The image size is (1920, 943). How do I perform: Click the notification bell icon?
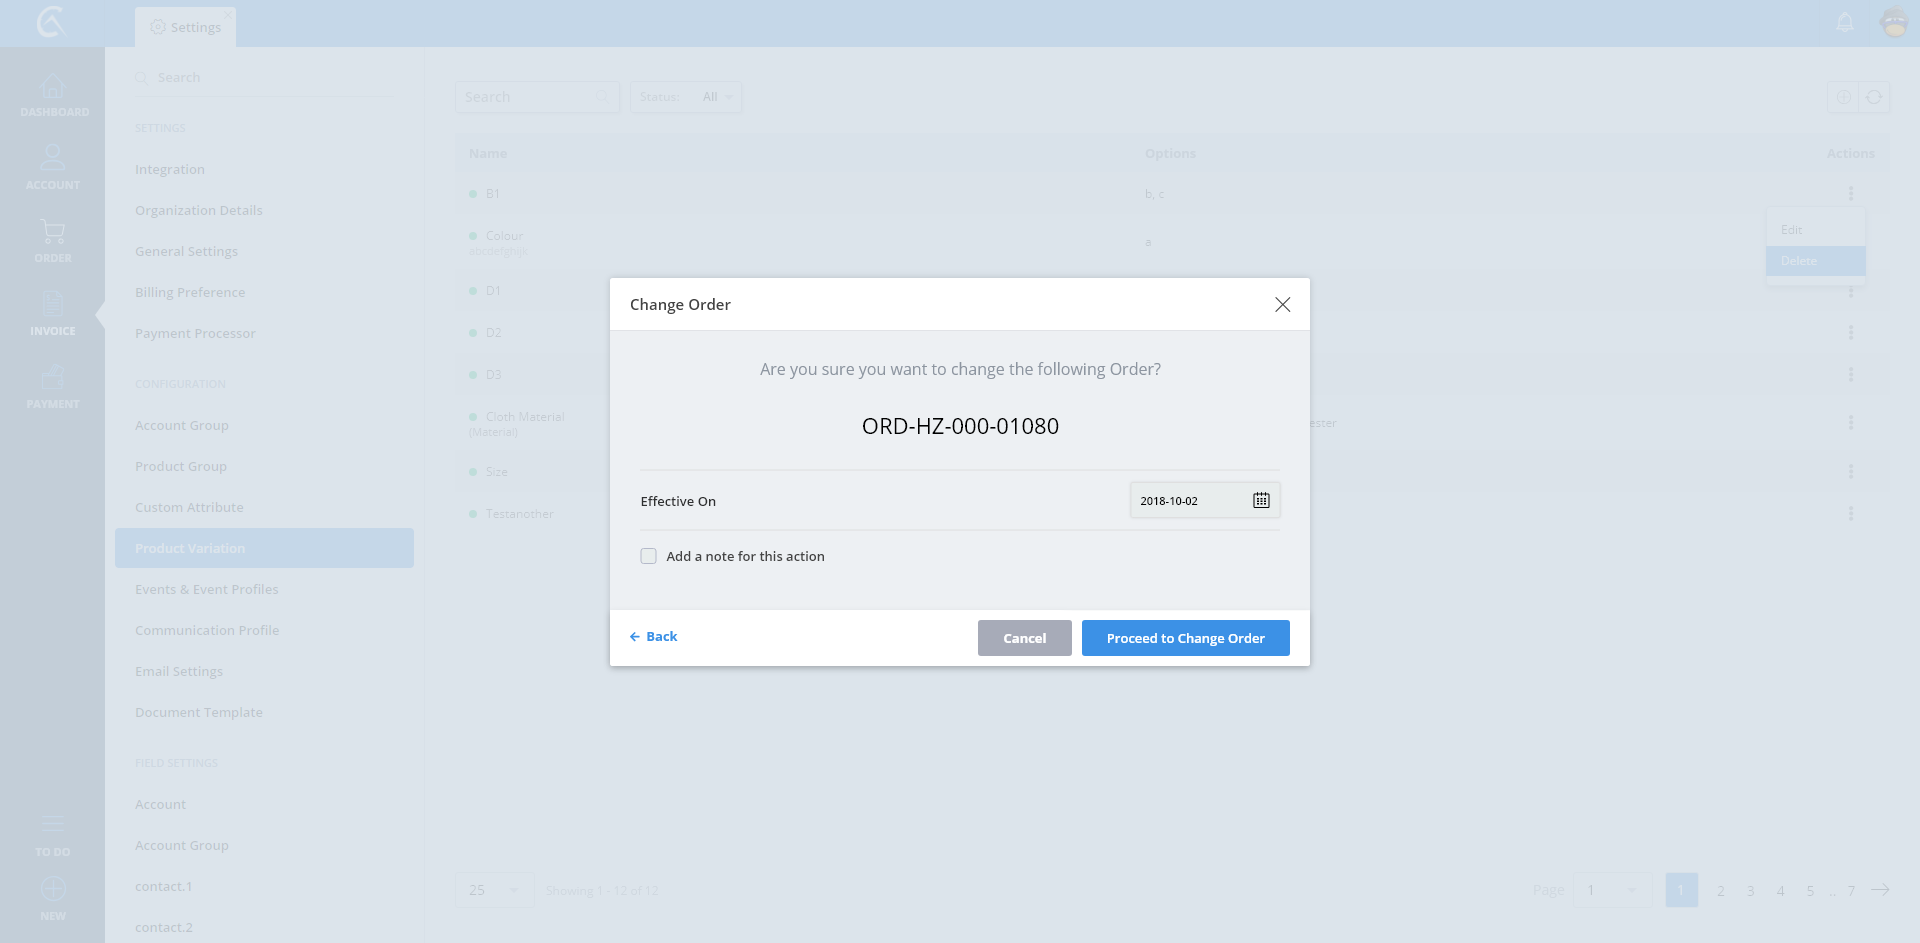pos(1845,23)
